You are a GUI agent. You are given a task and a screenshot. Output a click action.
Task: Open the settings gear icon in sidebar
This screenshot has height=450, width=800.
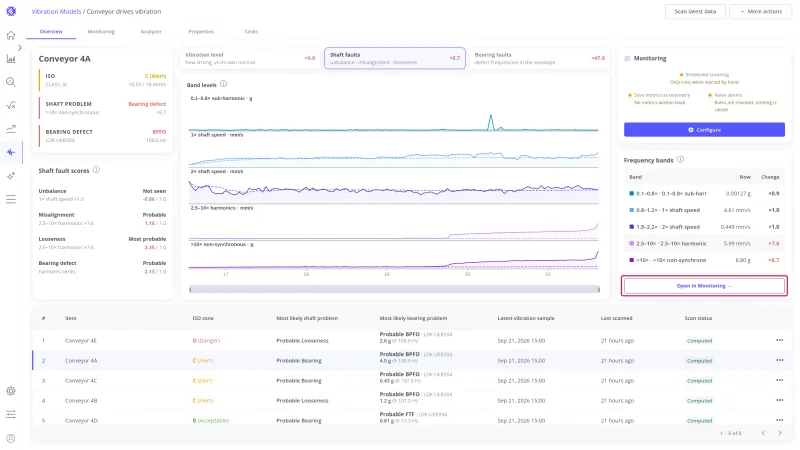point(11,391)
